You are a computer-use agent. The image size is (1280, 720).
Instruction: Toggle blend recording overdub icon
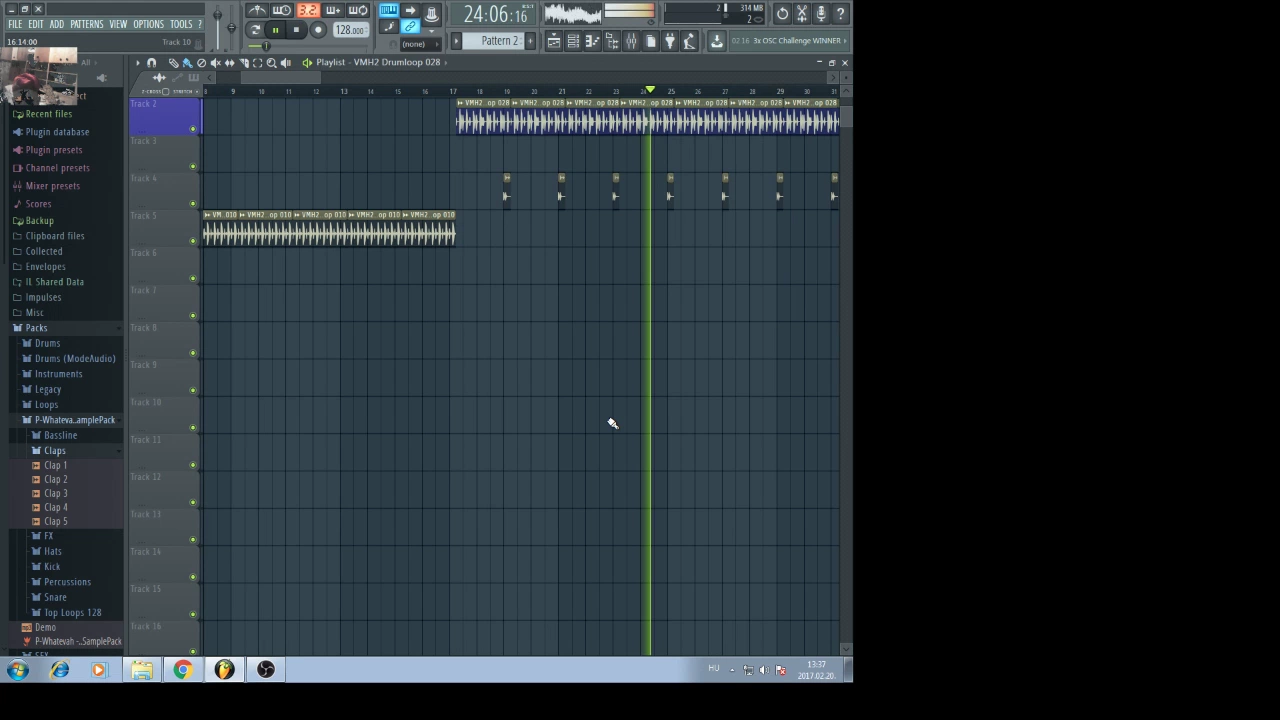(332, 10)
